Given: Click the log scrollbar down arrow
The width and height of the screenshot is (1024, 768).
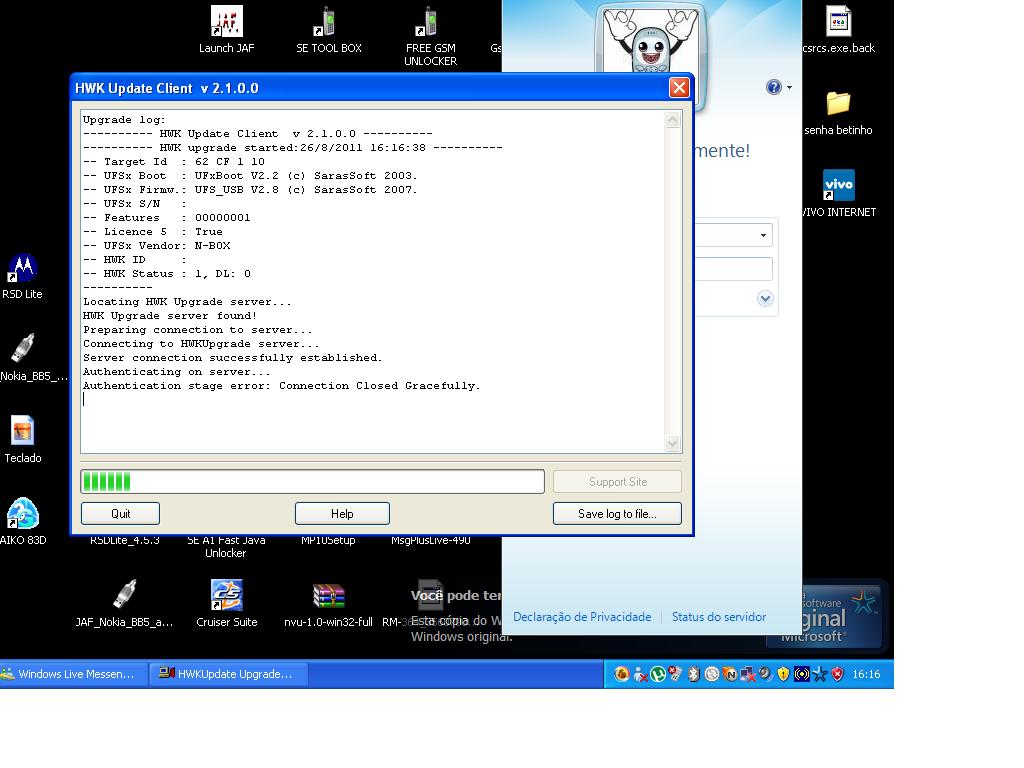Looking at the screenshot, I should pyautogui.click(x=673, y=443).
